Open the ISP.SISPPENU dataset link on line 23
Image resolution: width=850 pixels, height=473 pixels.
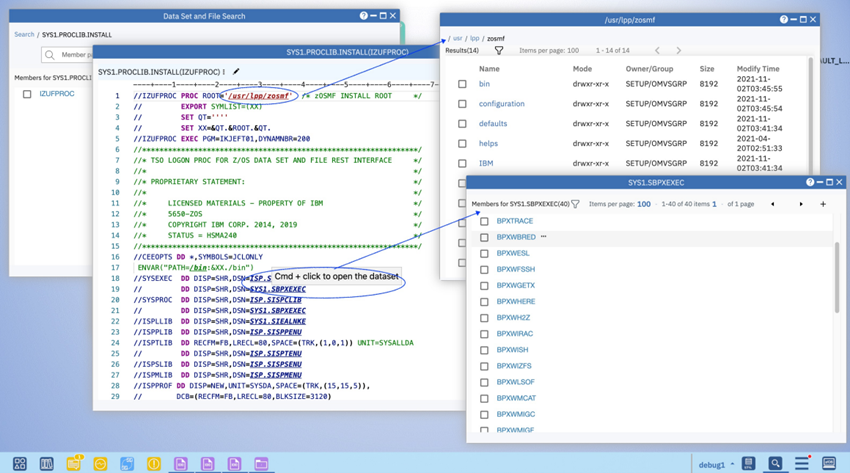tap(275, 332)
